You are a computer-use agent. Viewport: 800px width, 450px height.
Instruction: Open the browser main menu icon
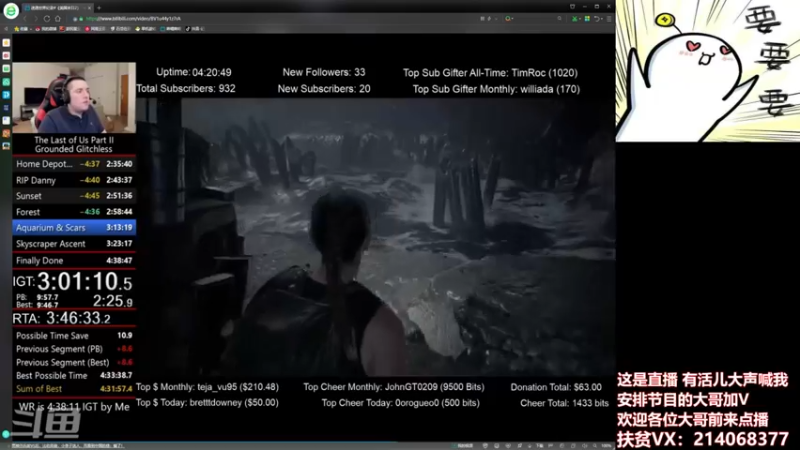click(609, 19)
